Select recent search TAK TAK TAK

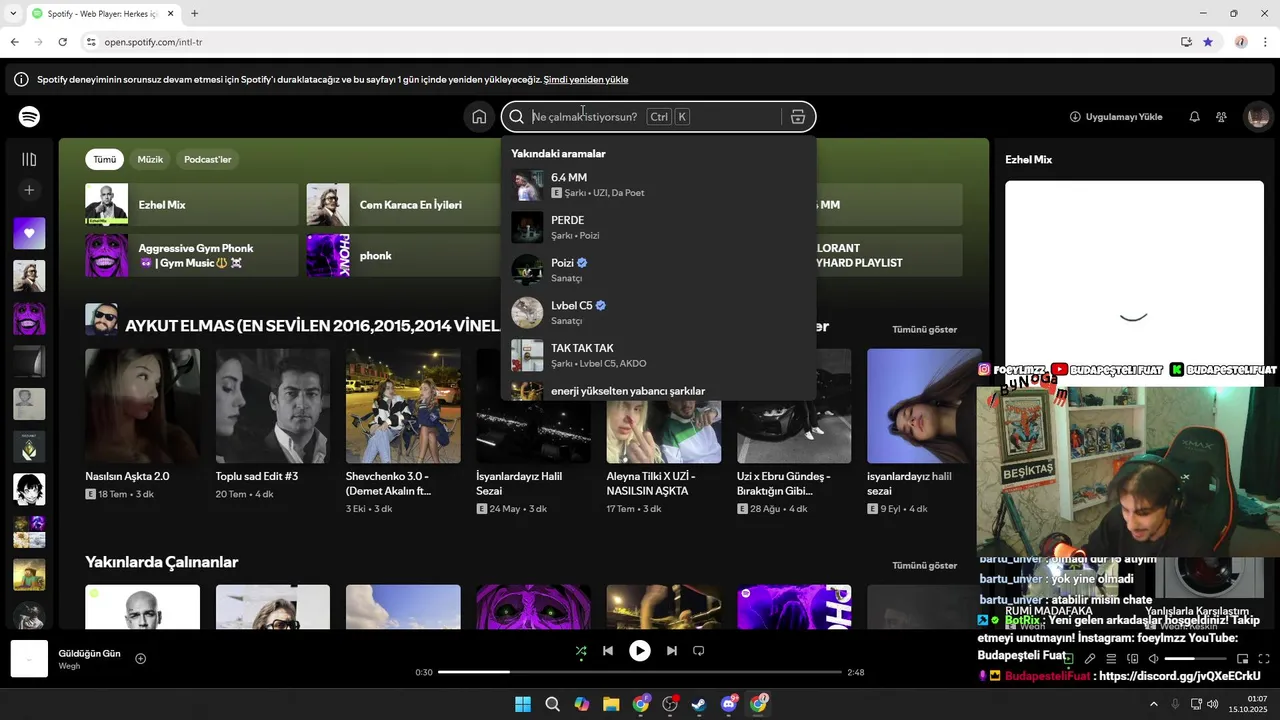(x=658, y=355)
